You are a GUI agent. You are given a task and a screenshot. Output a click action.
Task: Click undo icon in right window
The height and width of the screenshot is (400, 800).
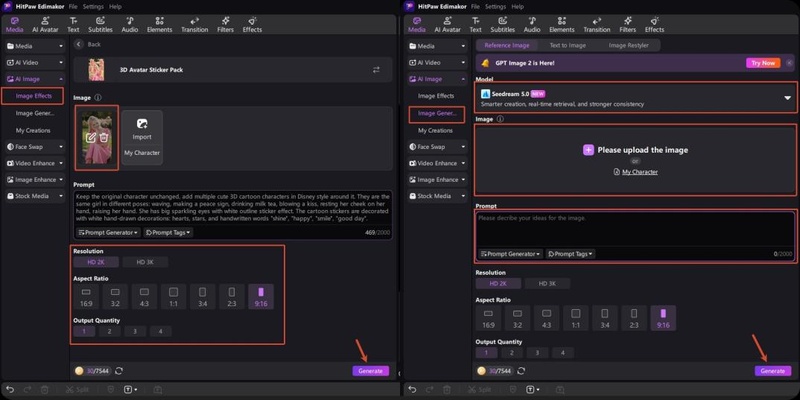[412, 390]
